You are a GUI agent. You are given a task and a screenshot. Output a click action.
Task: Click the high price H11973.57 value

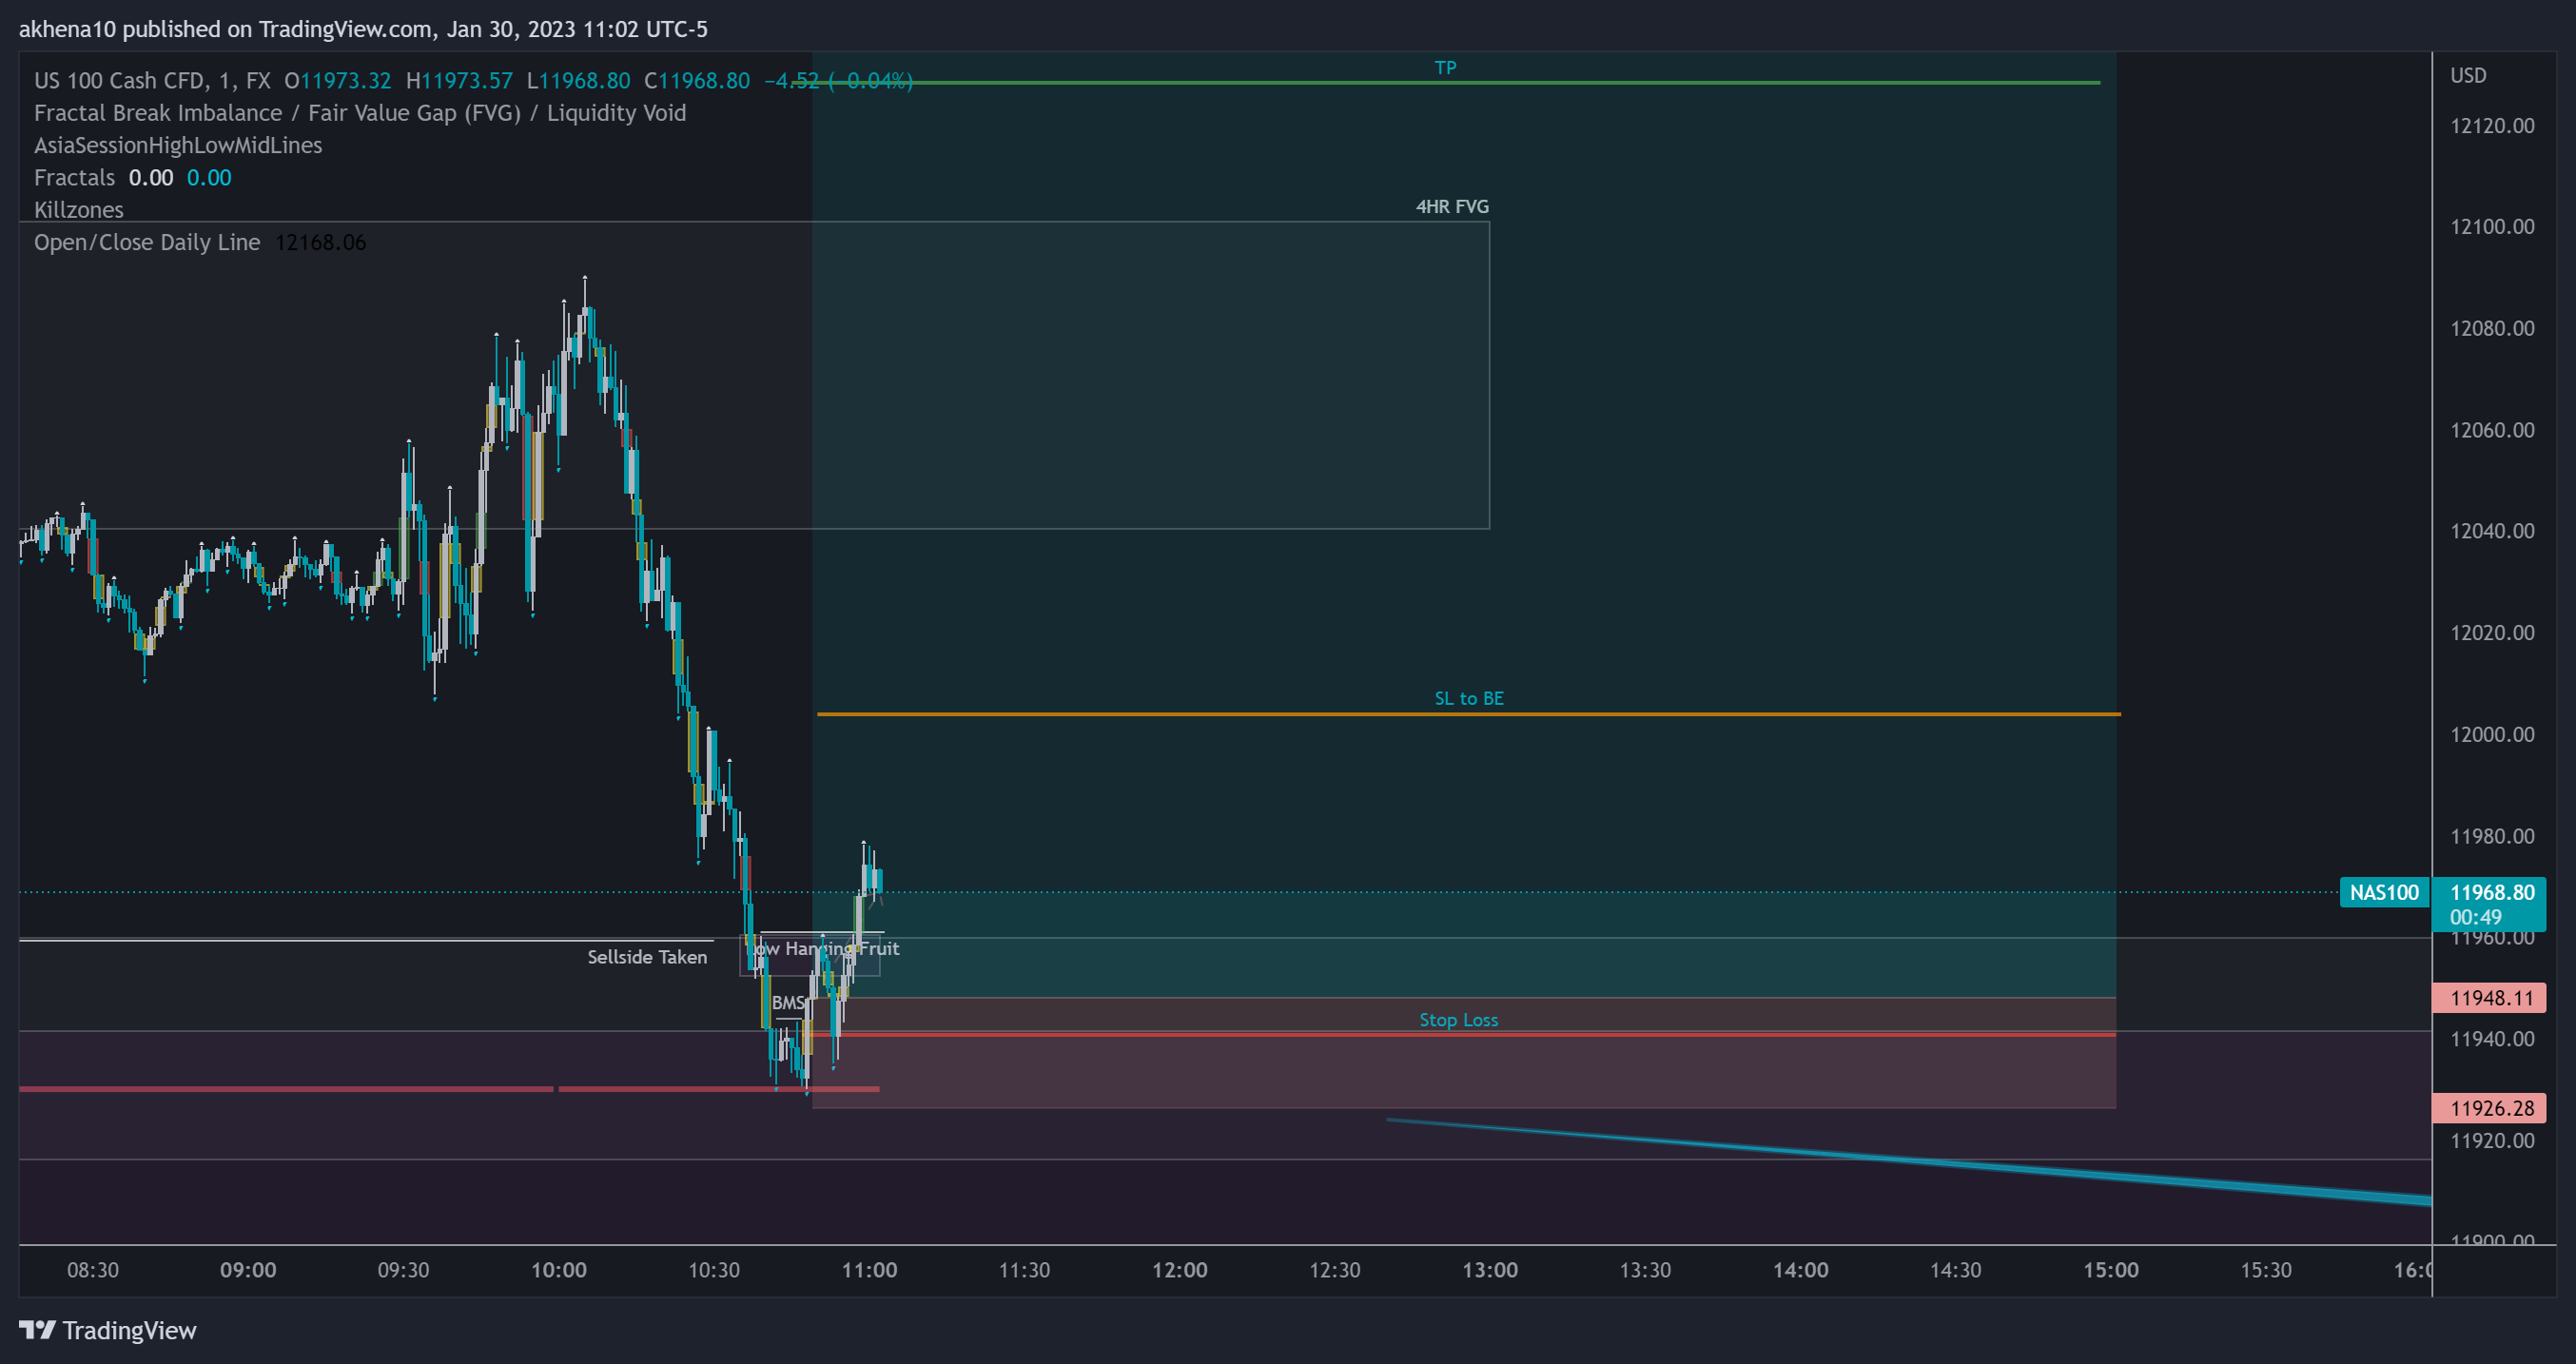pos(459,81)
